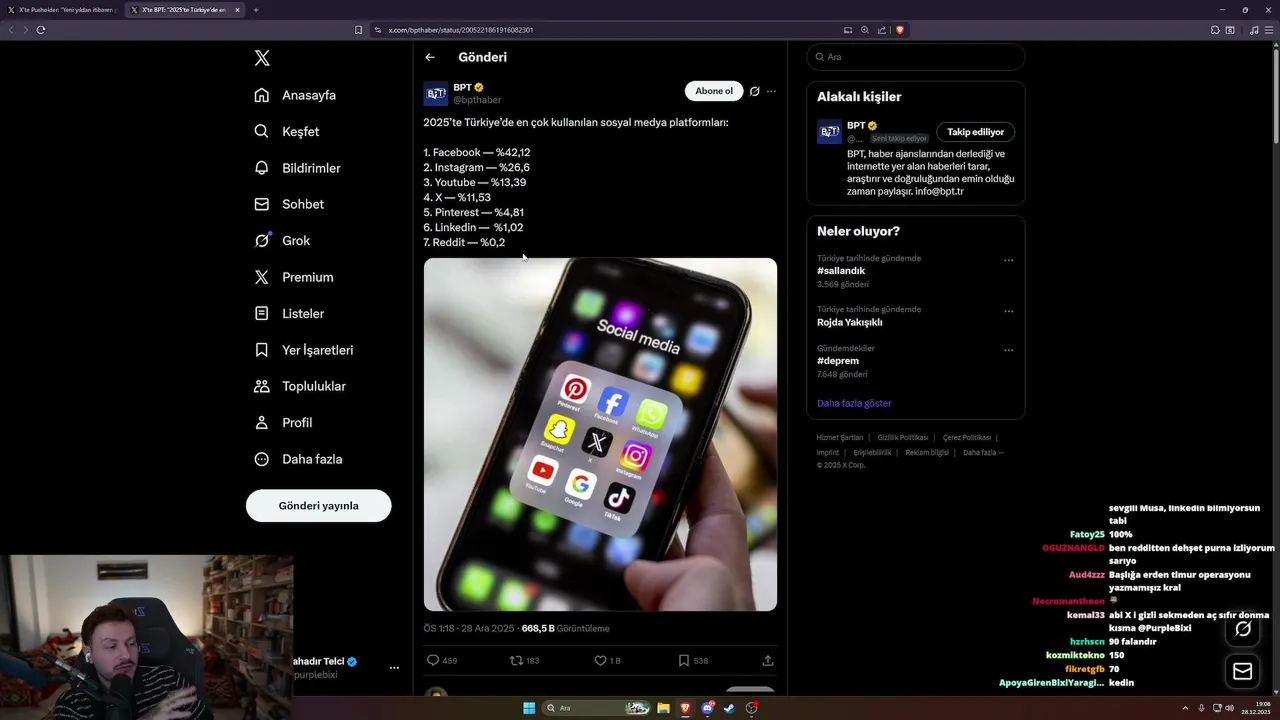Bookmark the post with 538 icon
The image size is (1280, 720).
[684, 660]
